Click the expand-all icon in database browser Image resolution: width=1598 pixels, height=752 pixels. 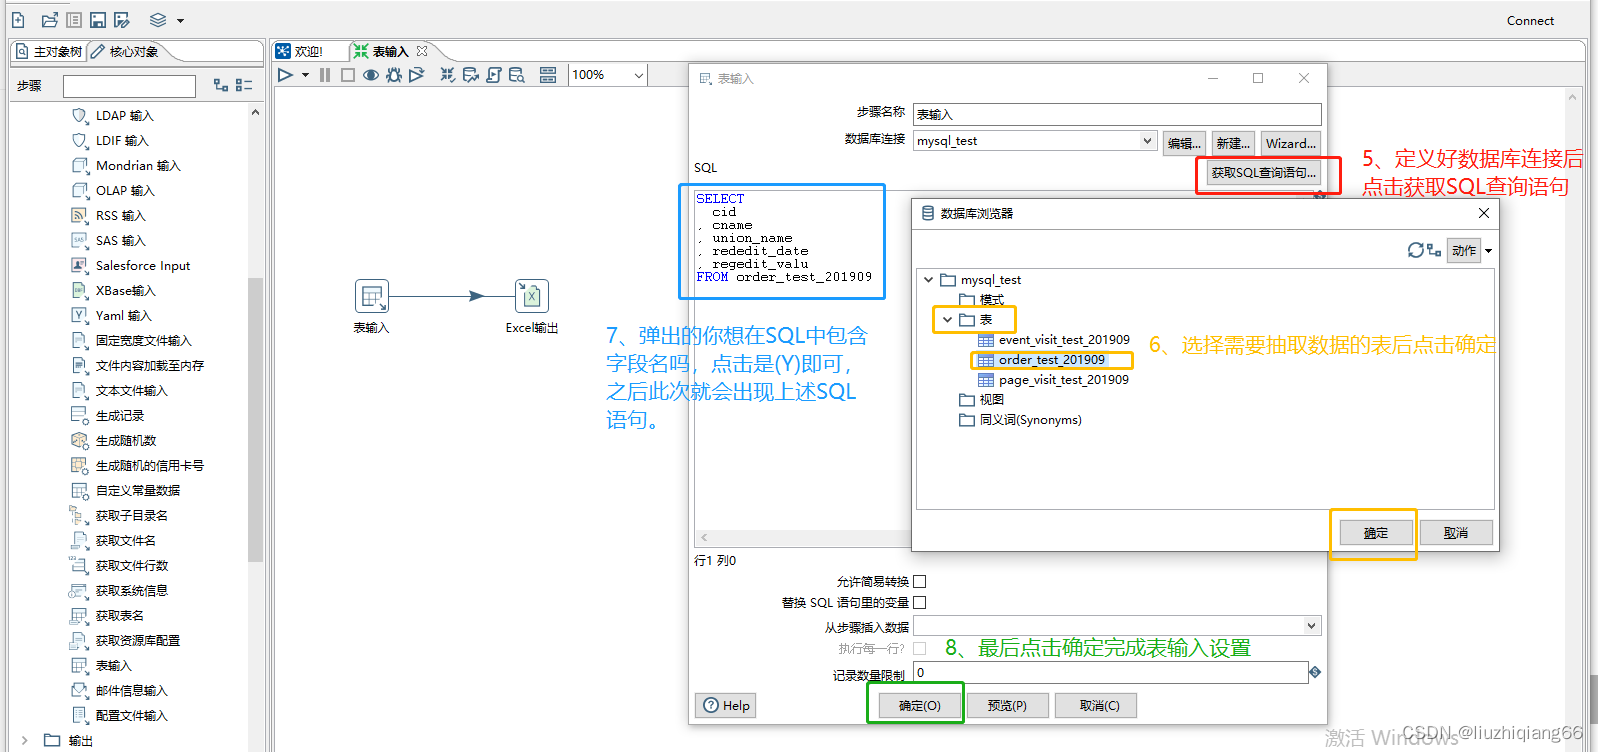1434,250
